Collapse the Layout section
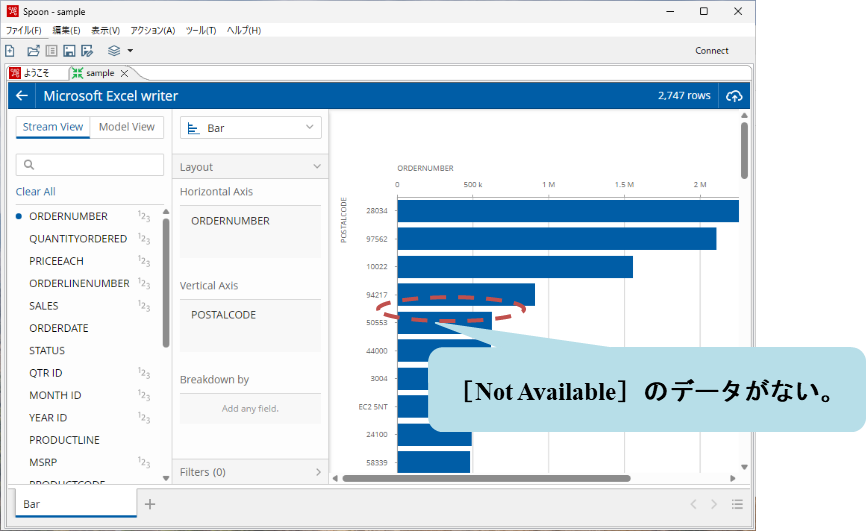This screenshot has width=866, height=531. click(250, 167)
